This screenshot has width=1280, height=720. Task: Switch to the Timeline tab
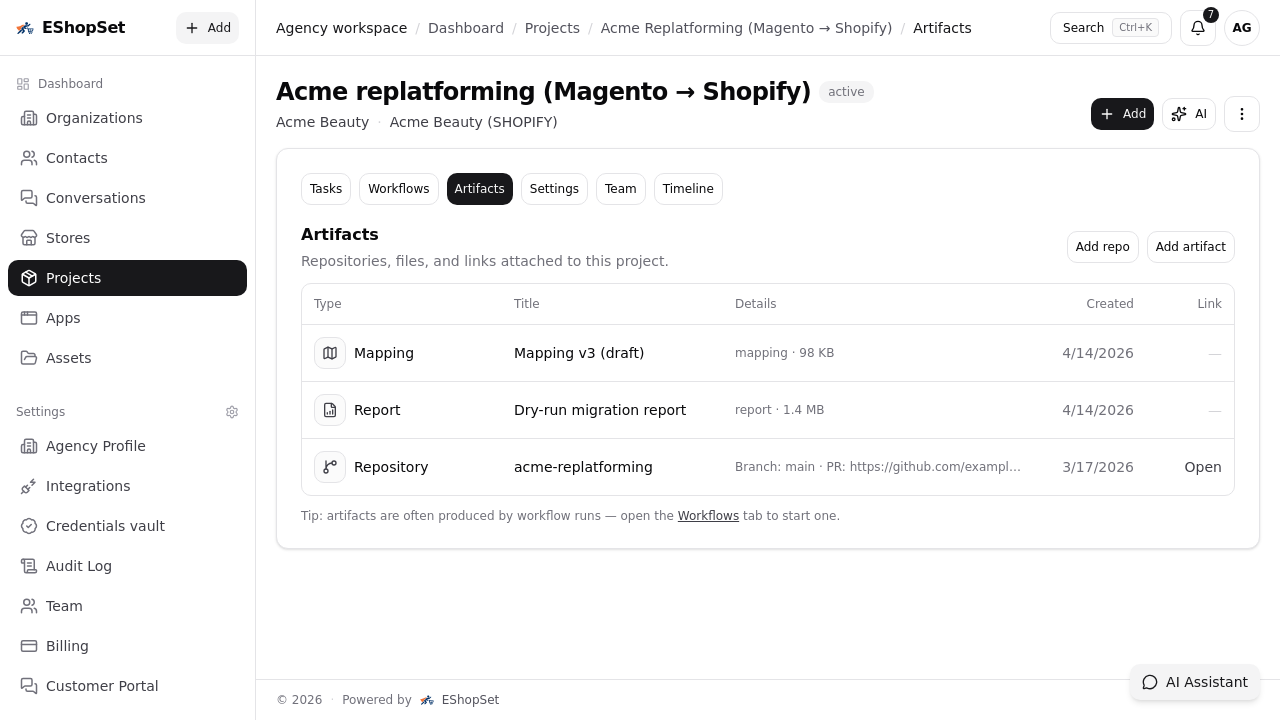point(688,189)
